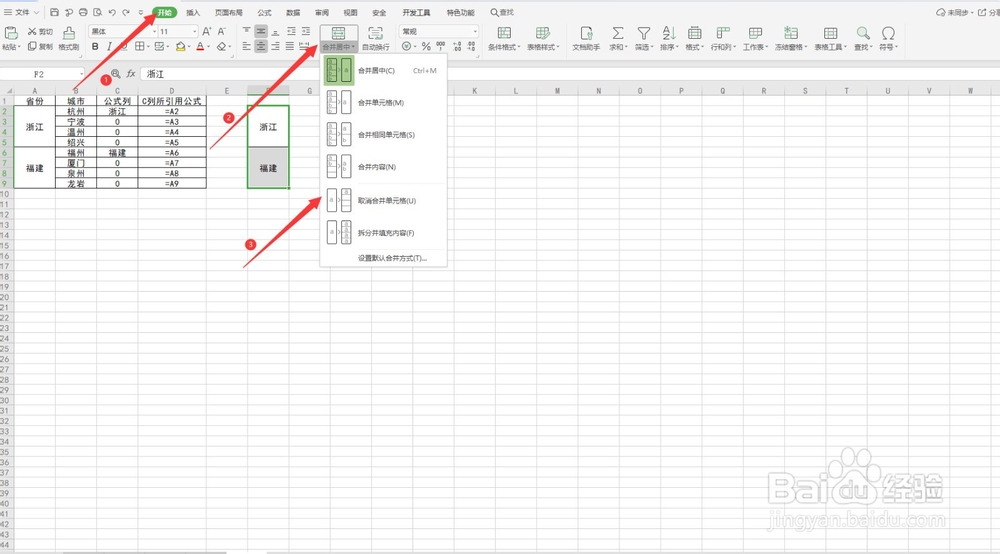Image resolution: width=1000 pixels, height=554 pixels.
Task: Select Unmerge Cells (取消合并单元格(U)) menu item
Action: pos(383,200)
